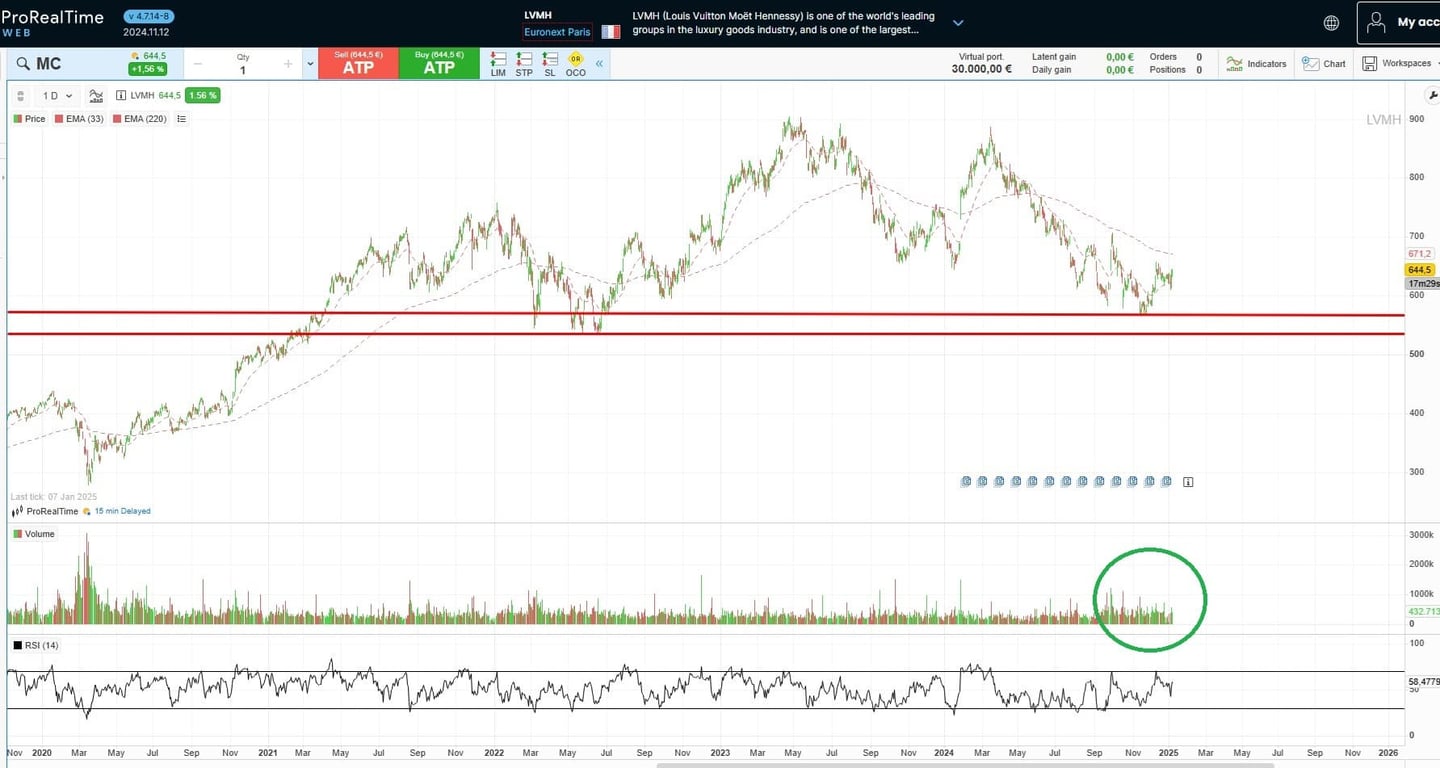
Task: Adjust the quantity stepper plus control
Action: tap(288, 63)
